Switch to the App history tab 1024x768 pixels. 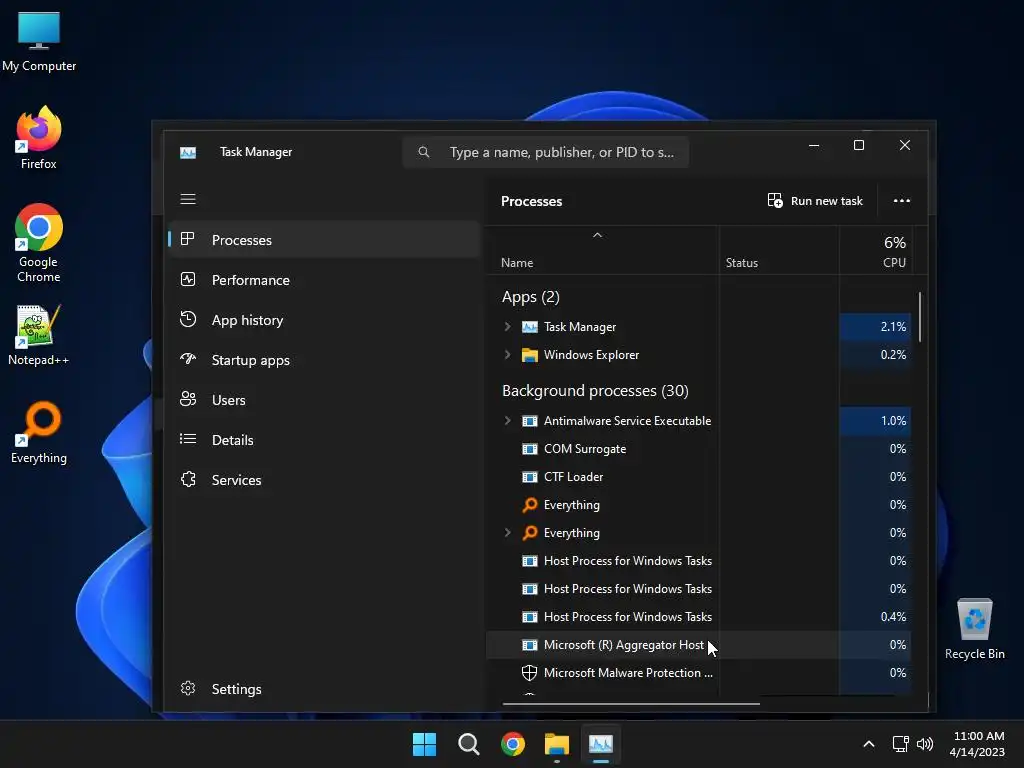[325, 320]
